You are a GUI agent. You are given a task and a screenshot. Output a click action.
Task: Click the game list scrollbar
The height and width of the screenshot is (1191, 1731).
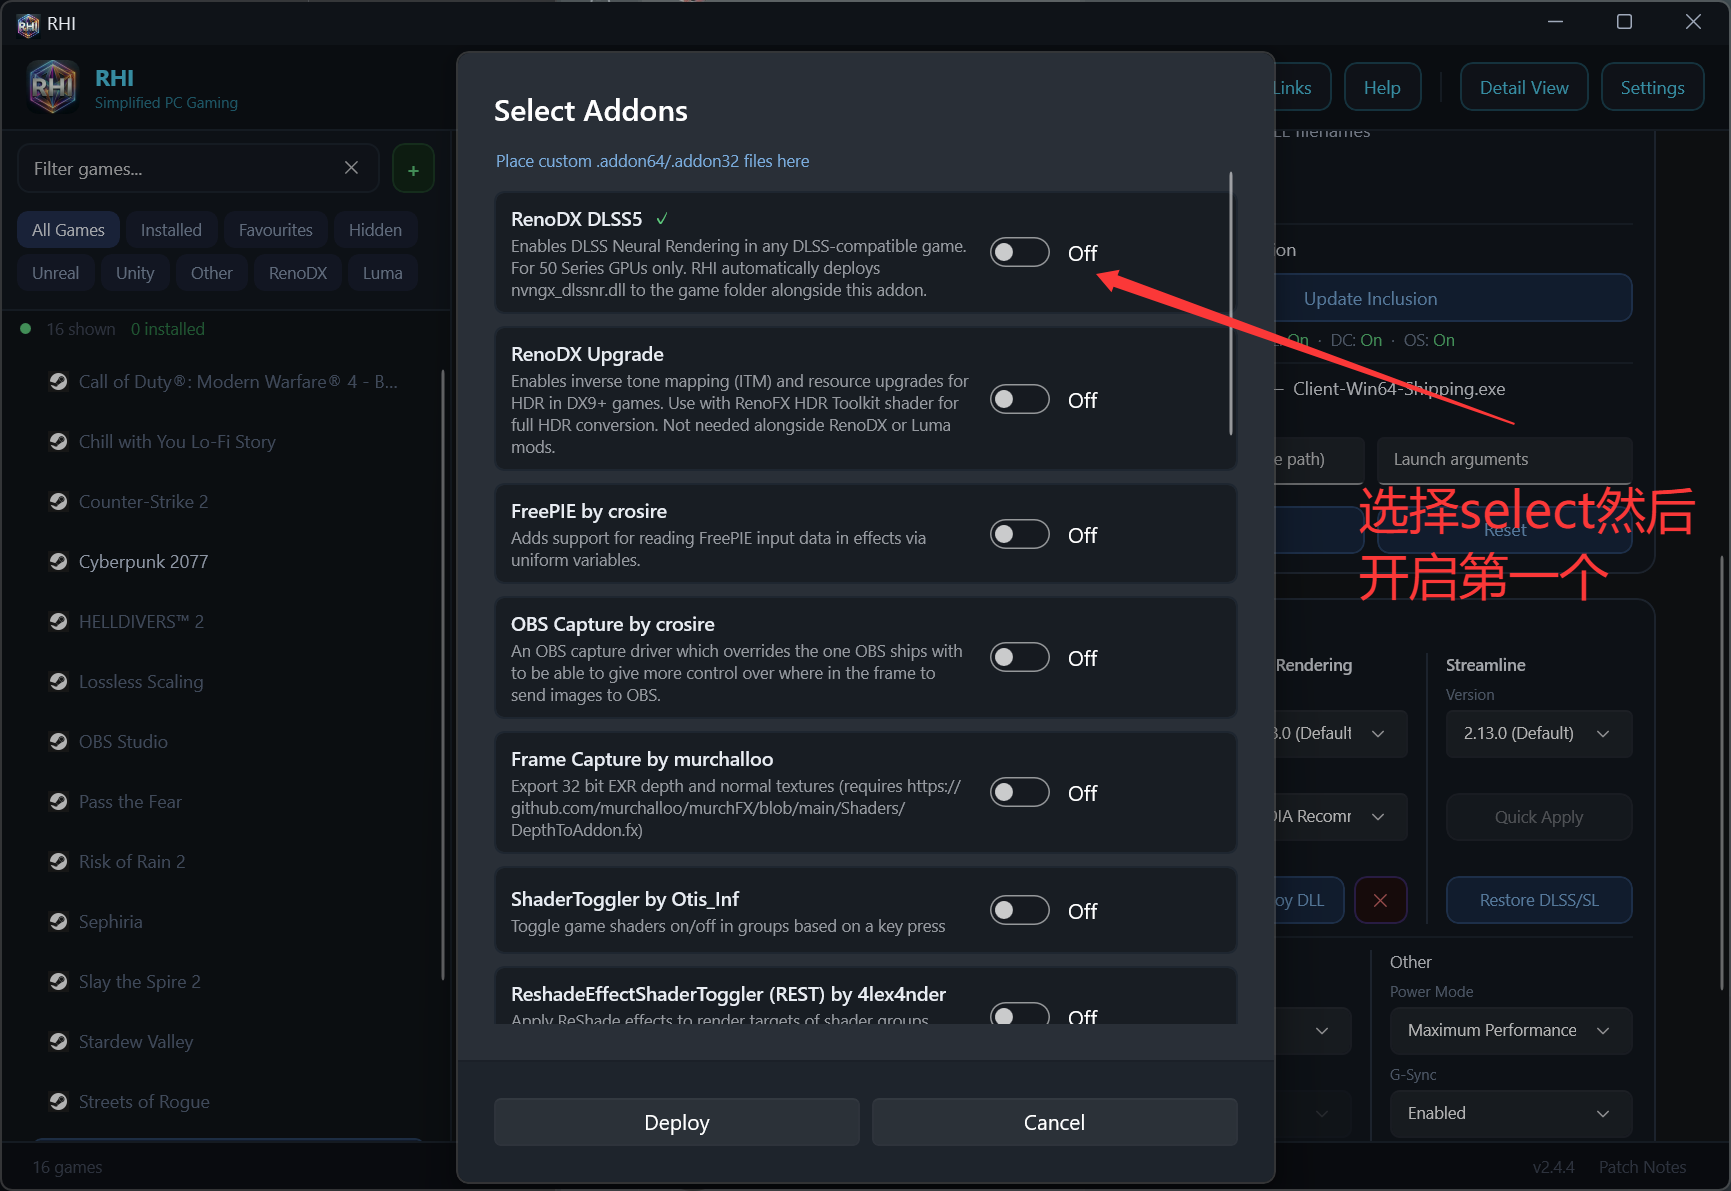pyautogui.click(x=443, y=675)
